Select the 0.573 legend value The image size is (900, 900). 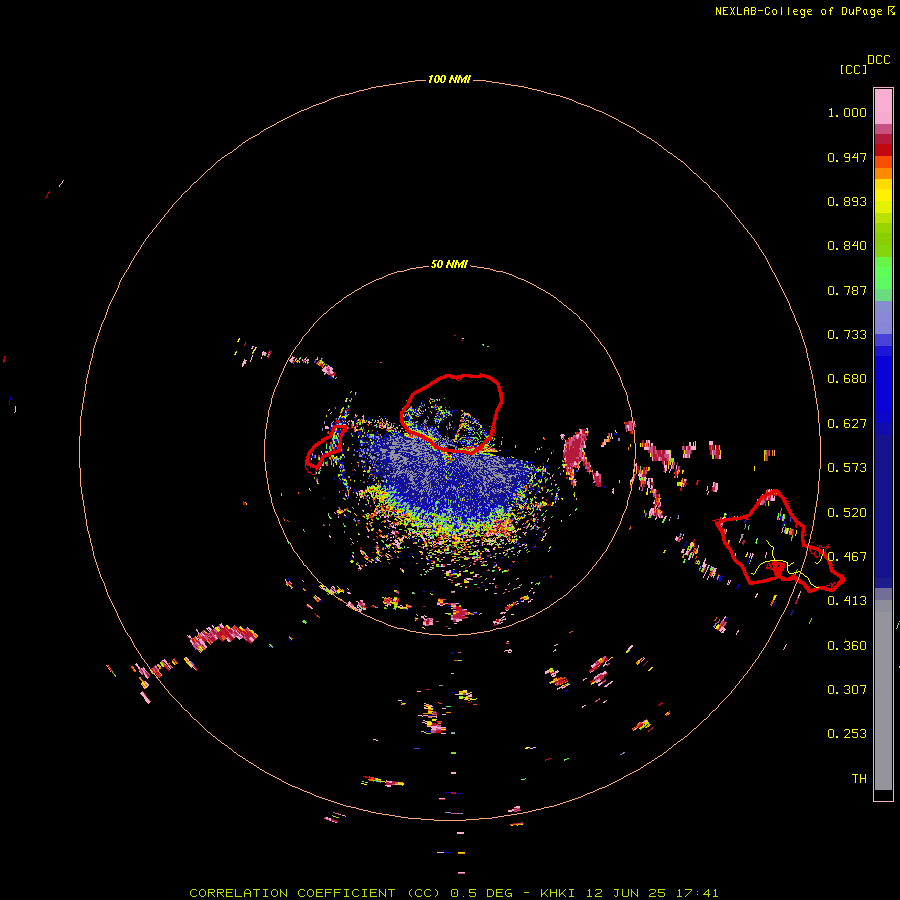click(x=847, y=468)
